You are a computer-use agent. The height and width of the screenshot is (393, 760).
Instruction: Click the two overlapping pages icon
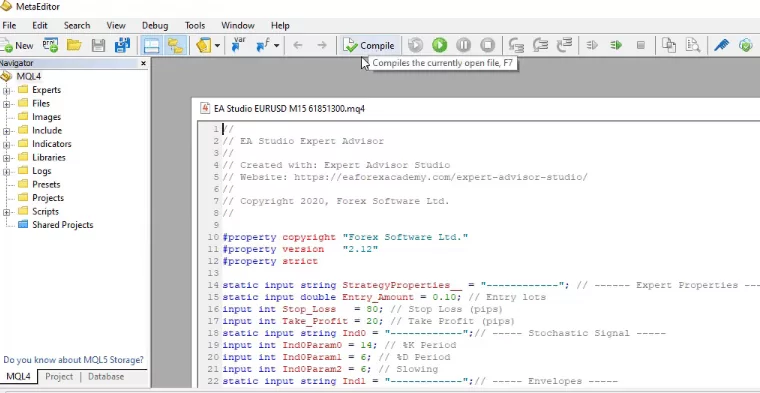click(669, 46)
